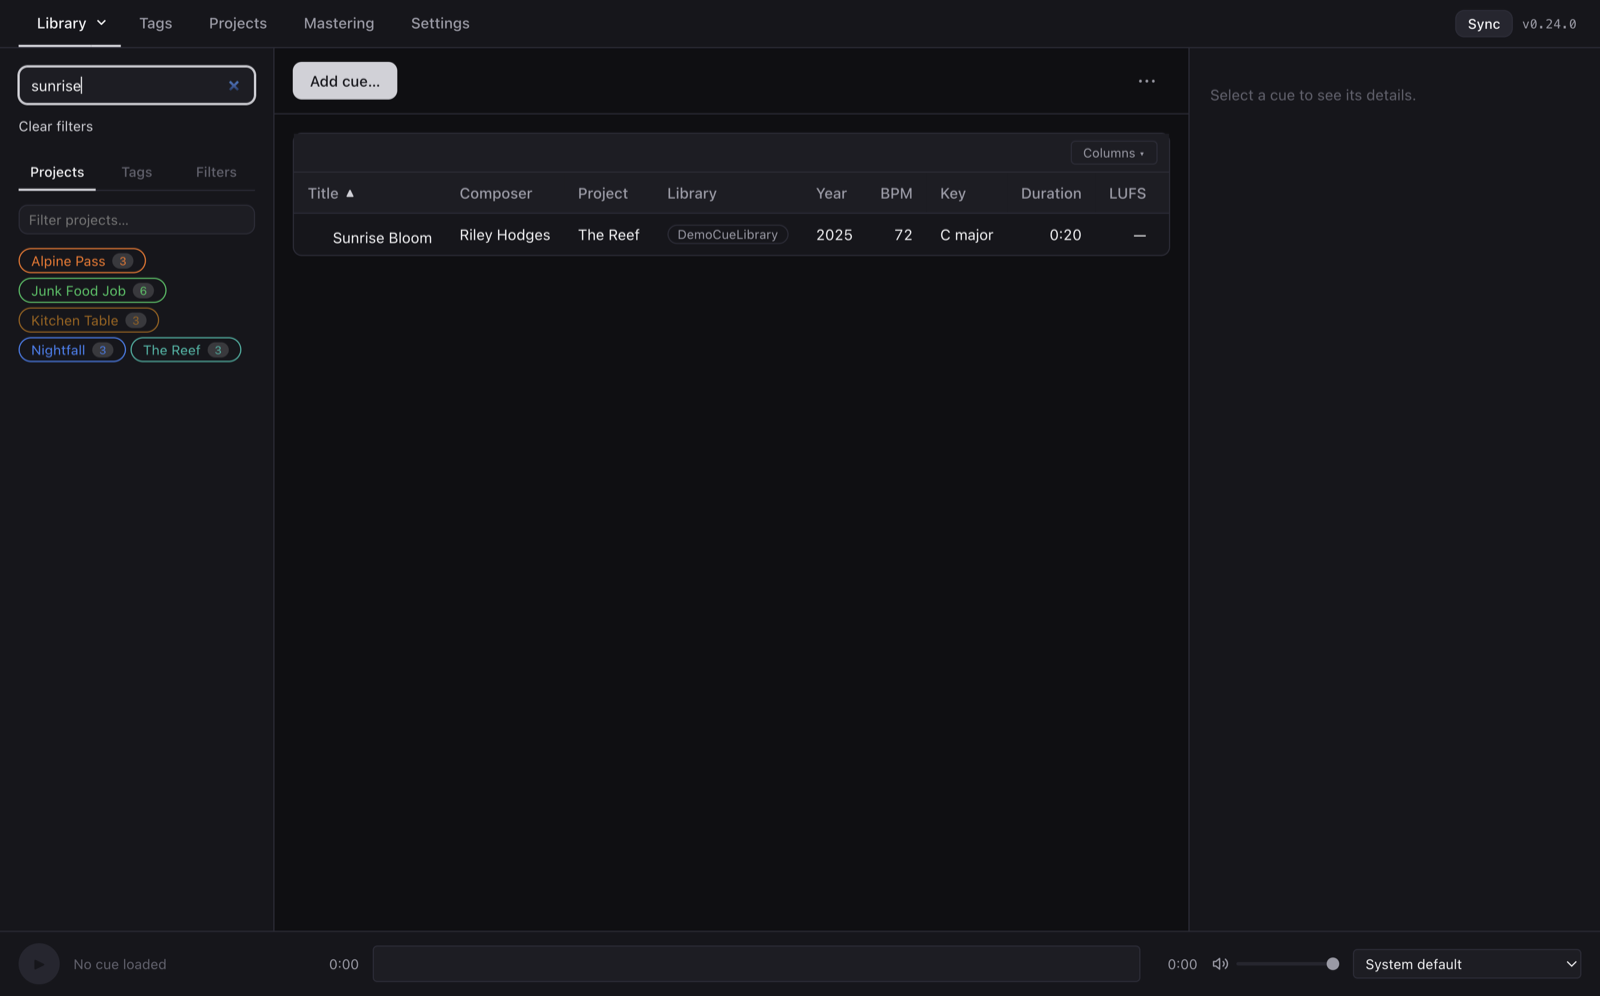1600x996 pixels.
Task: Toggle the Title column sort arrow
Action: tap(350, 193)
